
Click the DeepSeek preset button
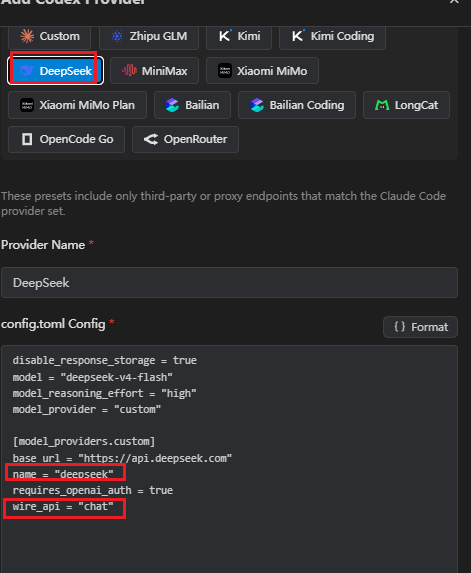click(56, 71)
